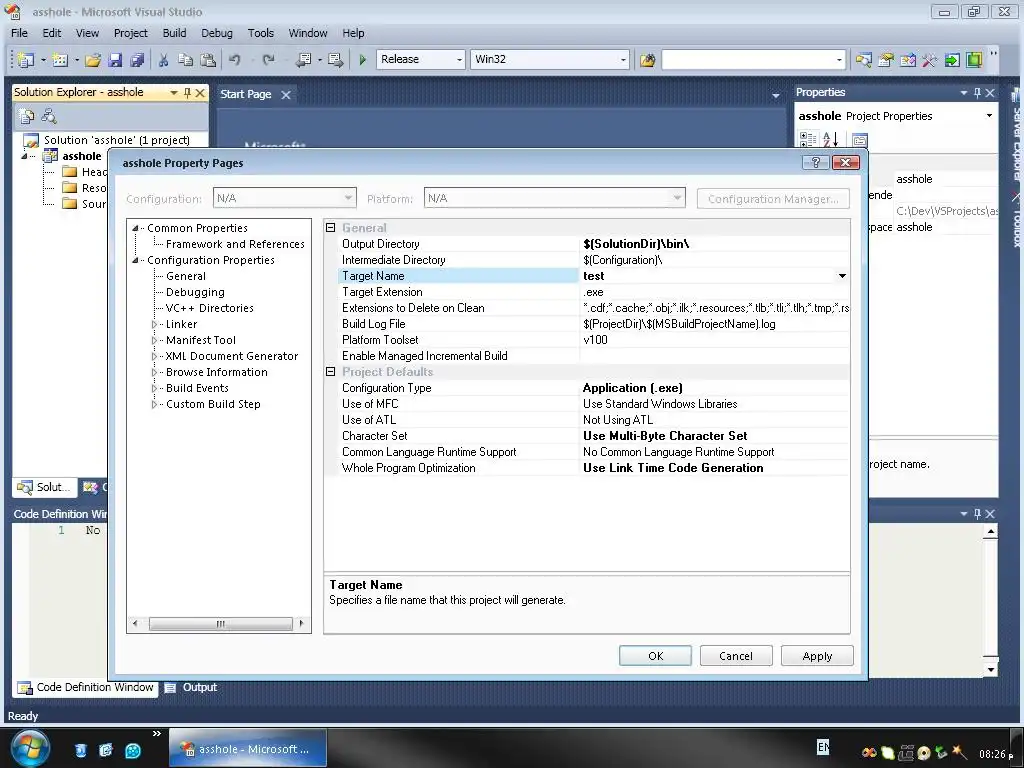This screenshot has width=1024, height=768.
Task: Select VC++ Directories tree item
Action: tap(210, 308)
